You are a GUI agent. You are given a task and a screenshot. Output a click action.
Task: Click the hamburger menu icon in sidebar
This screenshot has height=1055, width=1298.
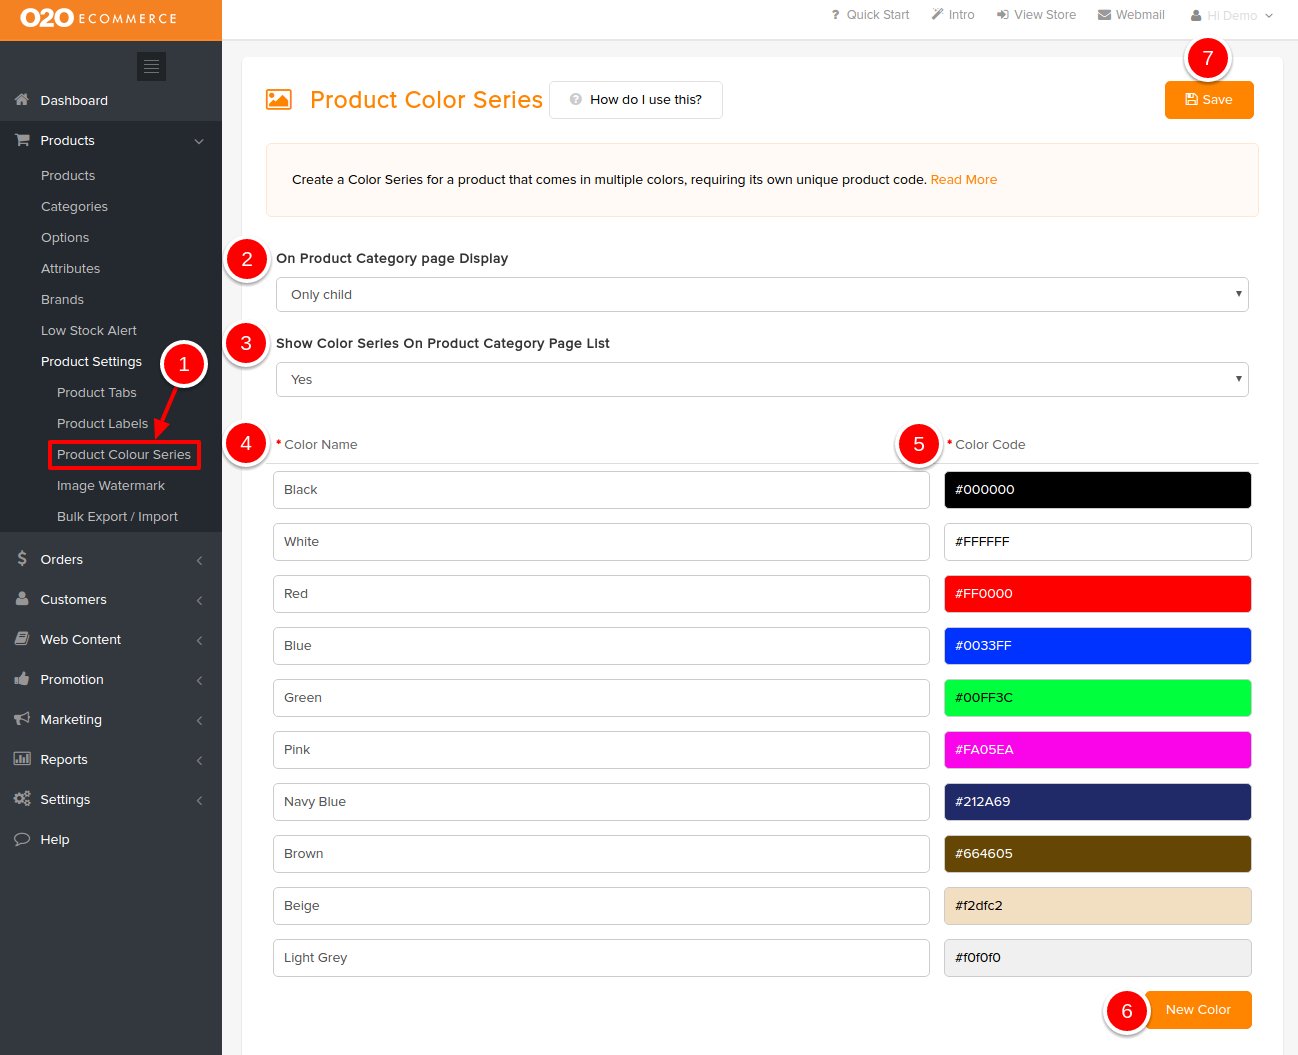pos(151,66)
